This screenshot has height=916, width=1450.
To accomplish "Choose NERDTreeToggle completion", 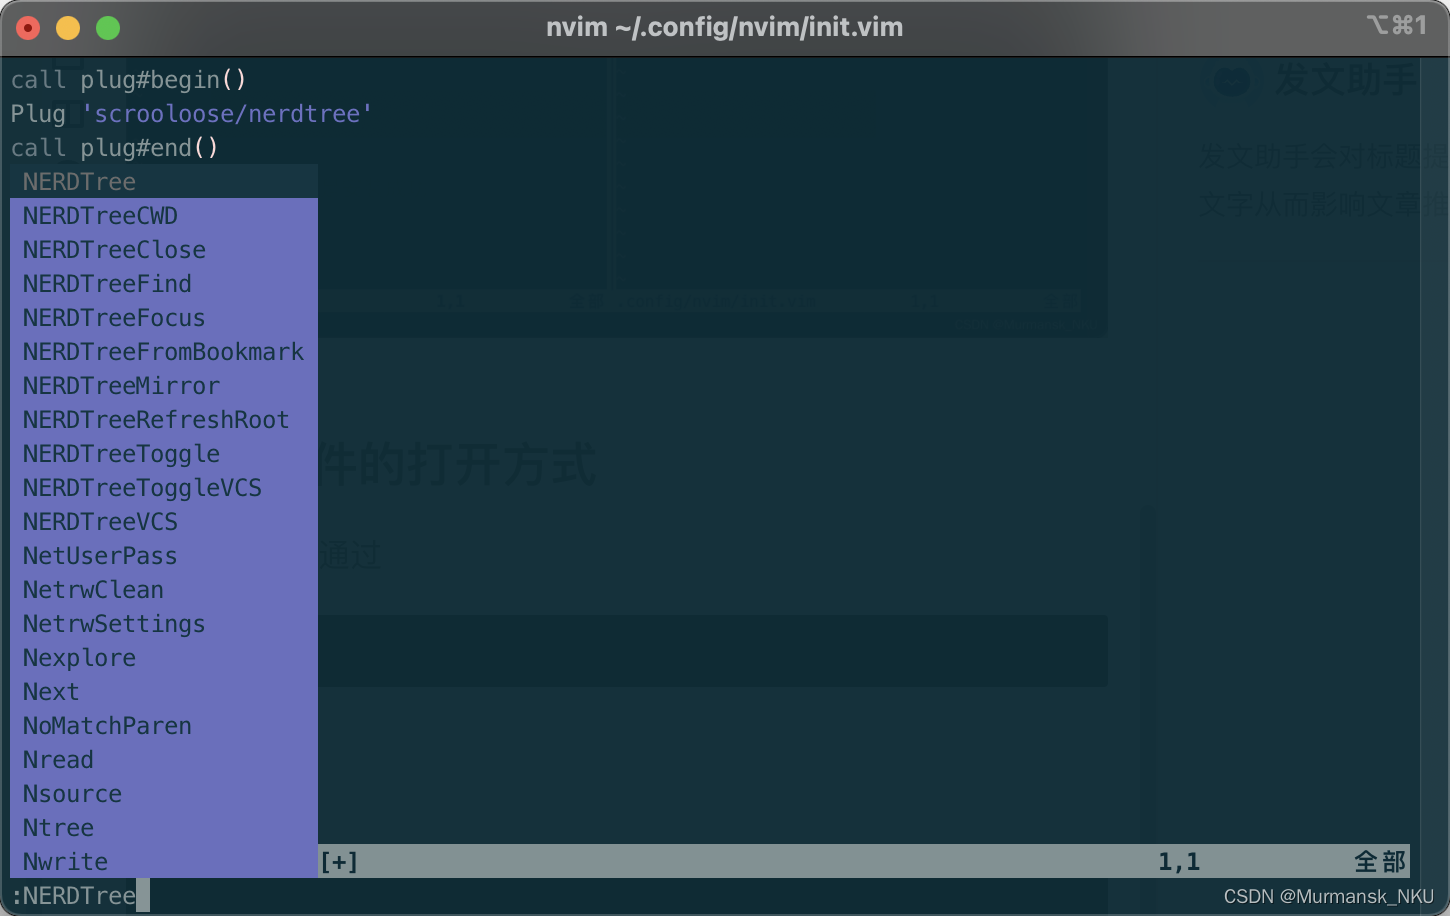I will [x=164, y=454].
